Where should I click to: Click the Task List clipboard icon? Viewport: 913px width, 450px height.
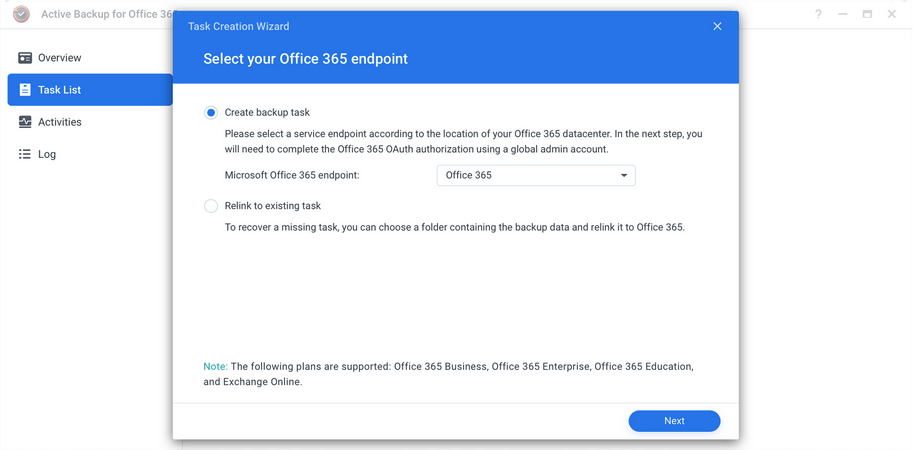[x=25, y=90]
